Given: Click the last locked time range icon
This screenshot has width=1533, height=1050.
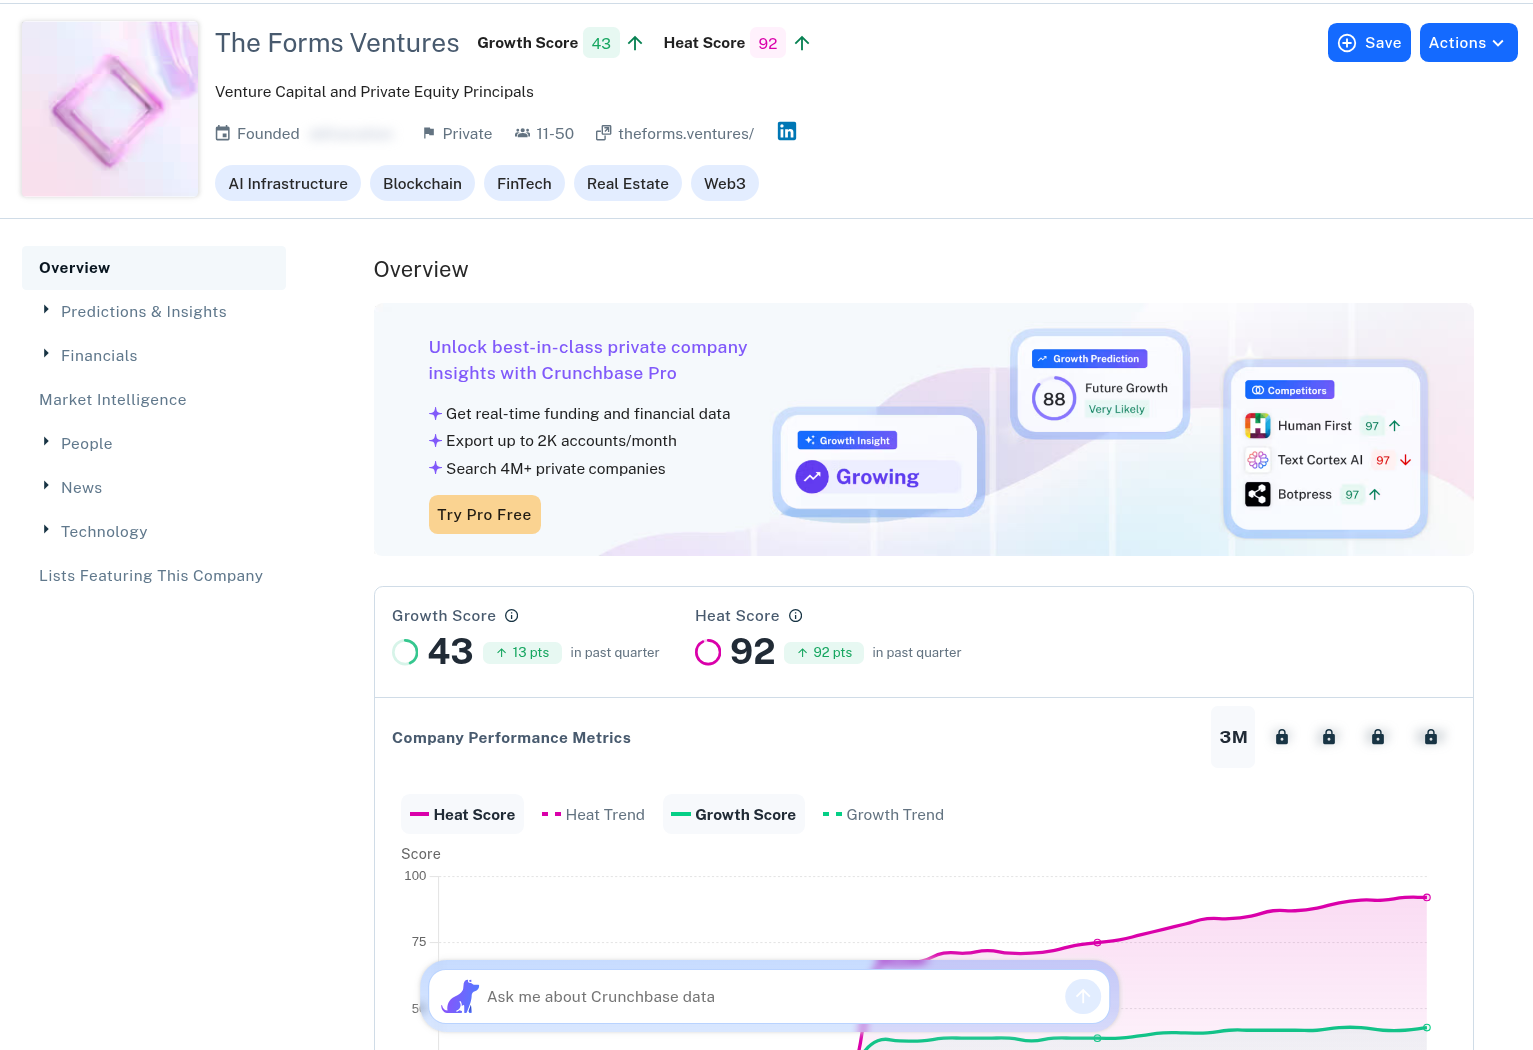Looking at the screenshot, I should tap(1430, 737).
